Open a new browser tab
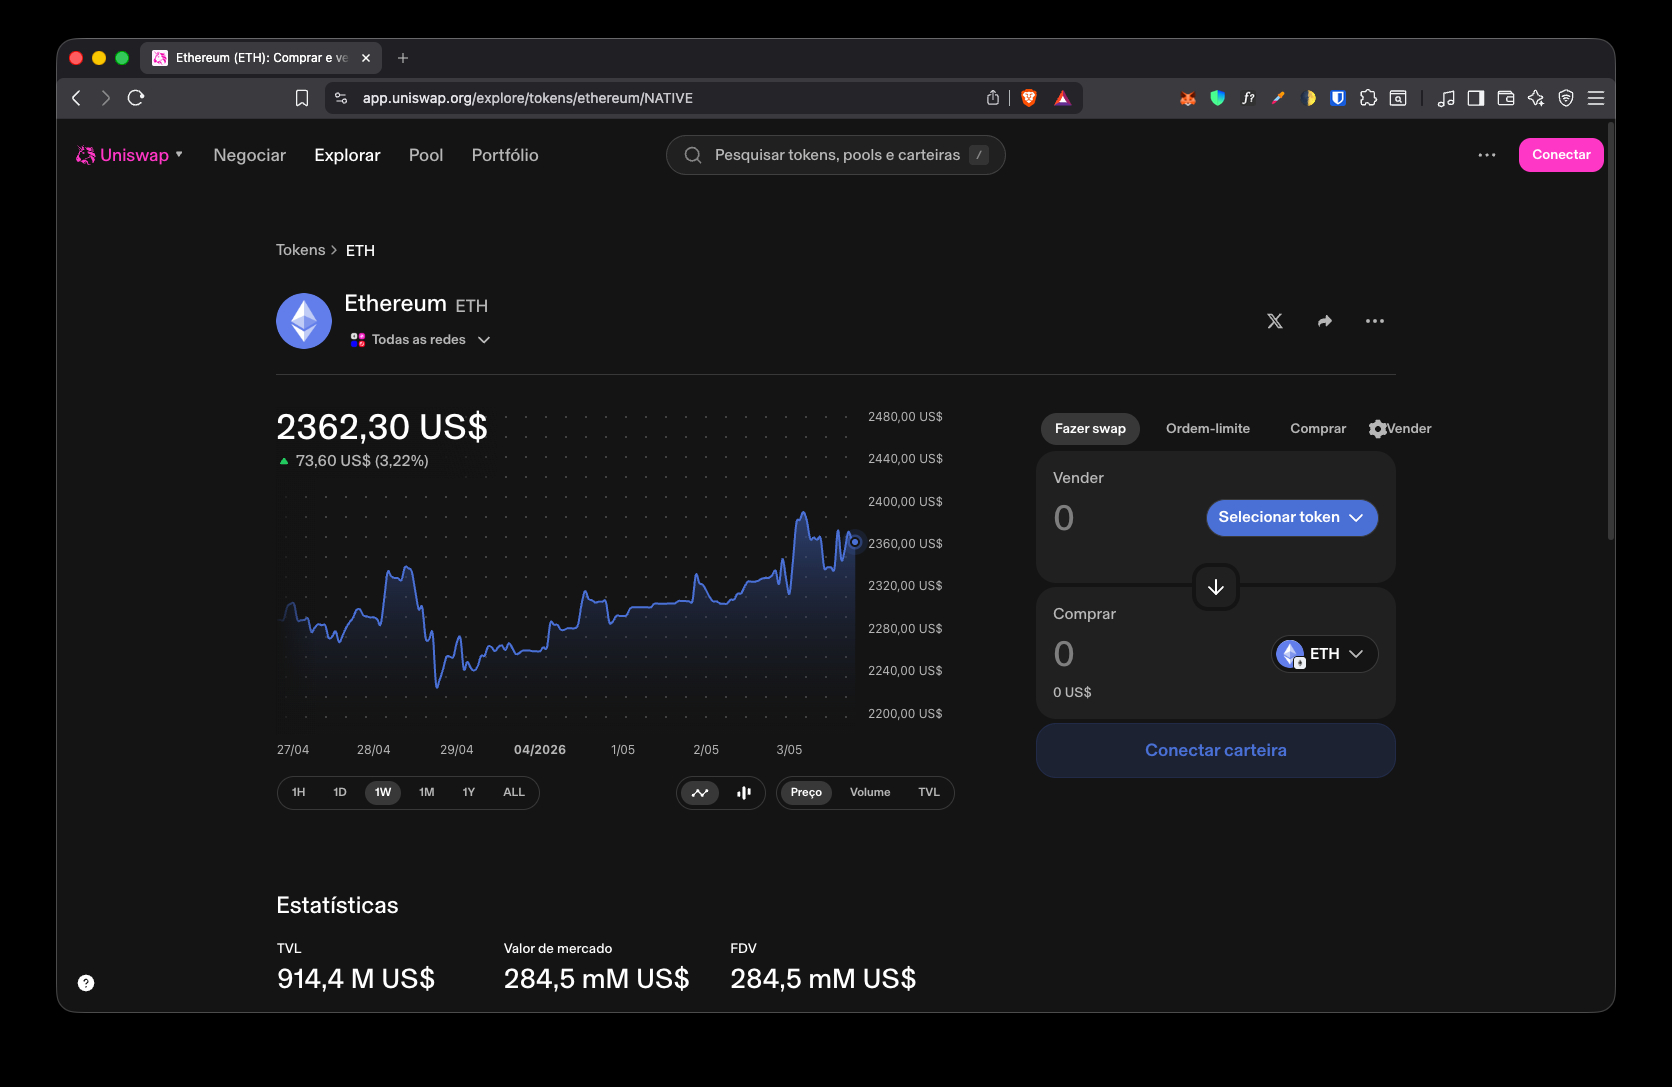 403,58
